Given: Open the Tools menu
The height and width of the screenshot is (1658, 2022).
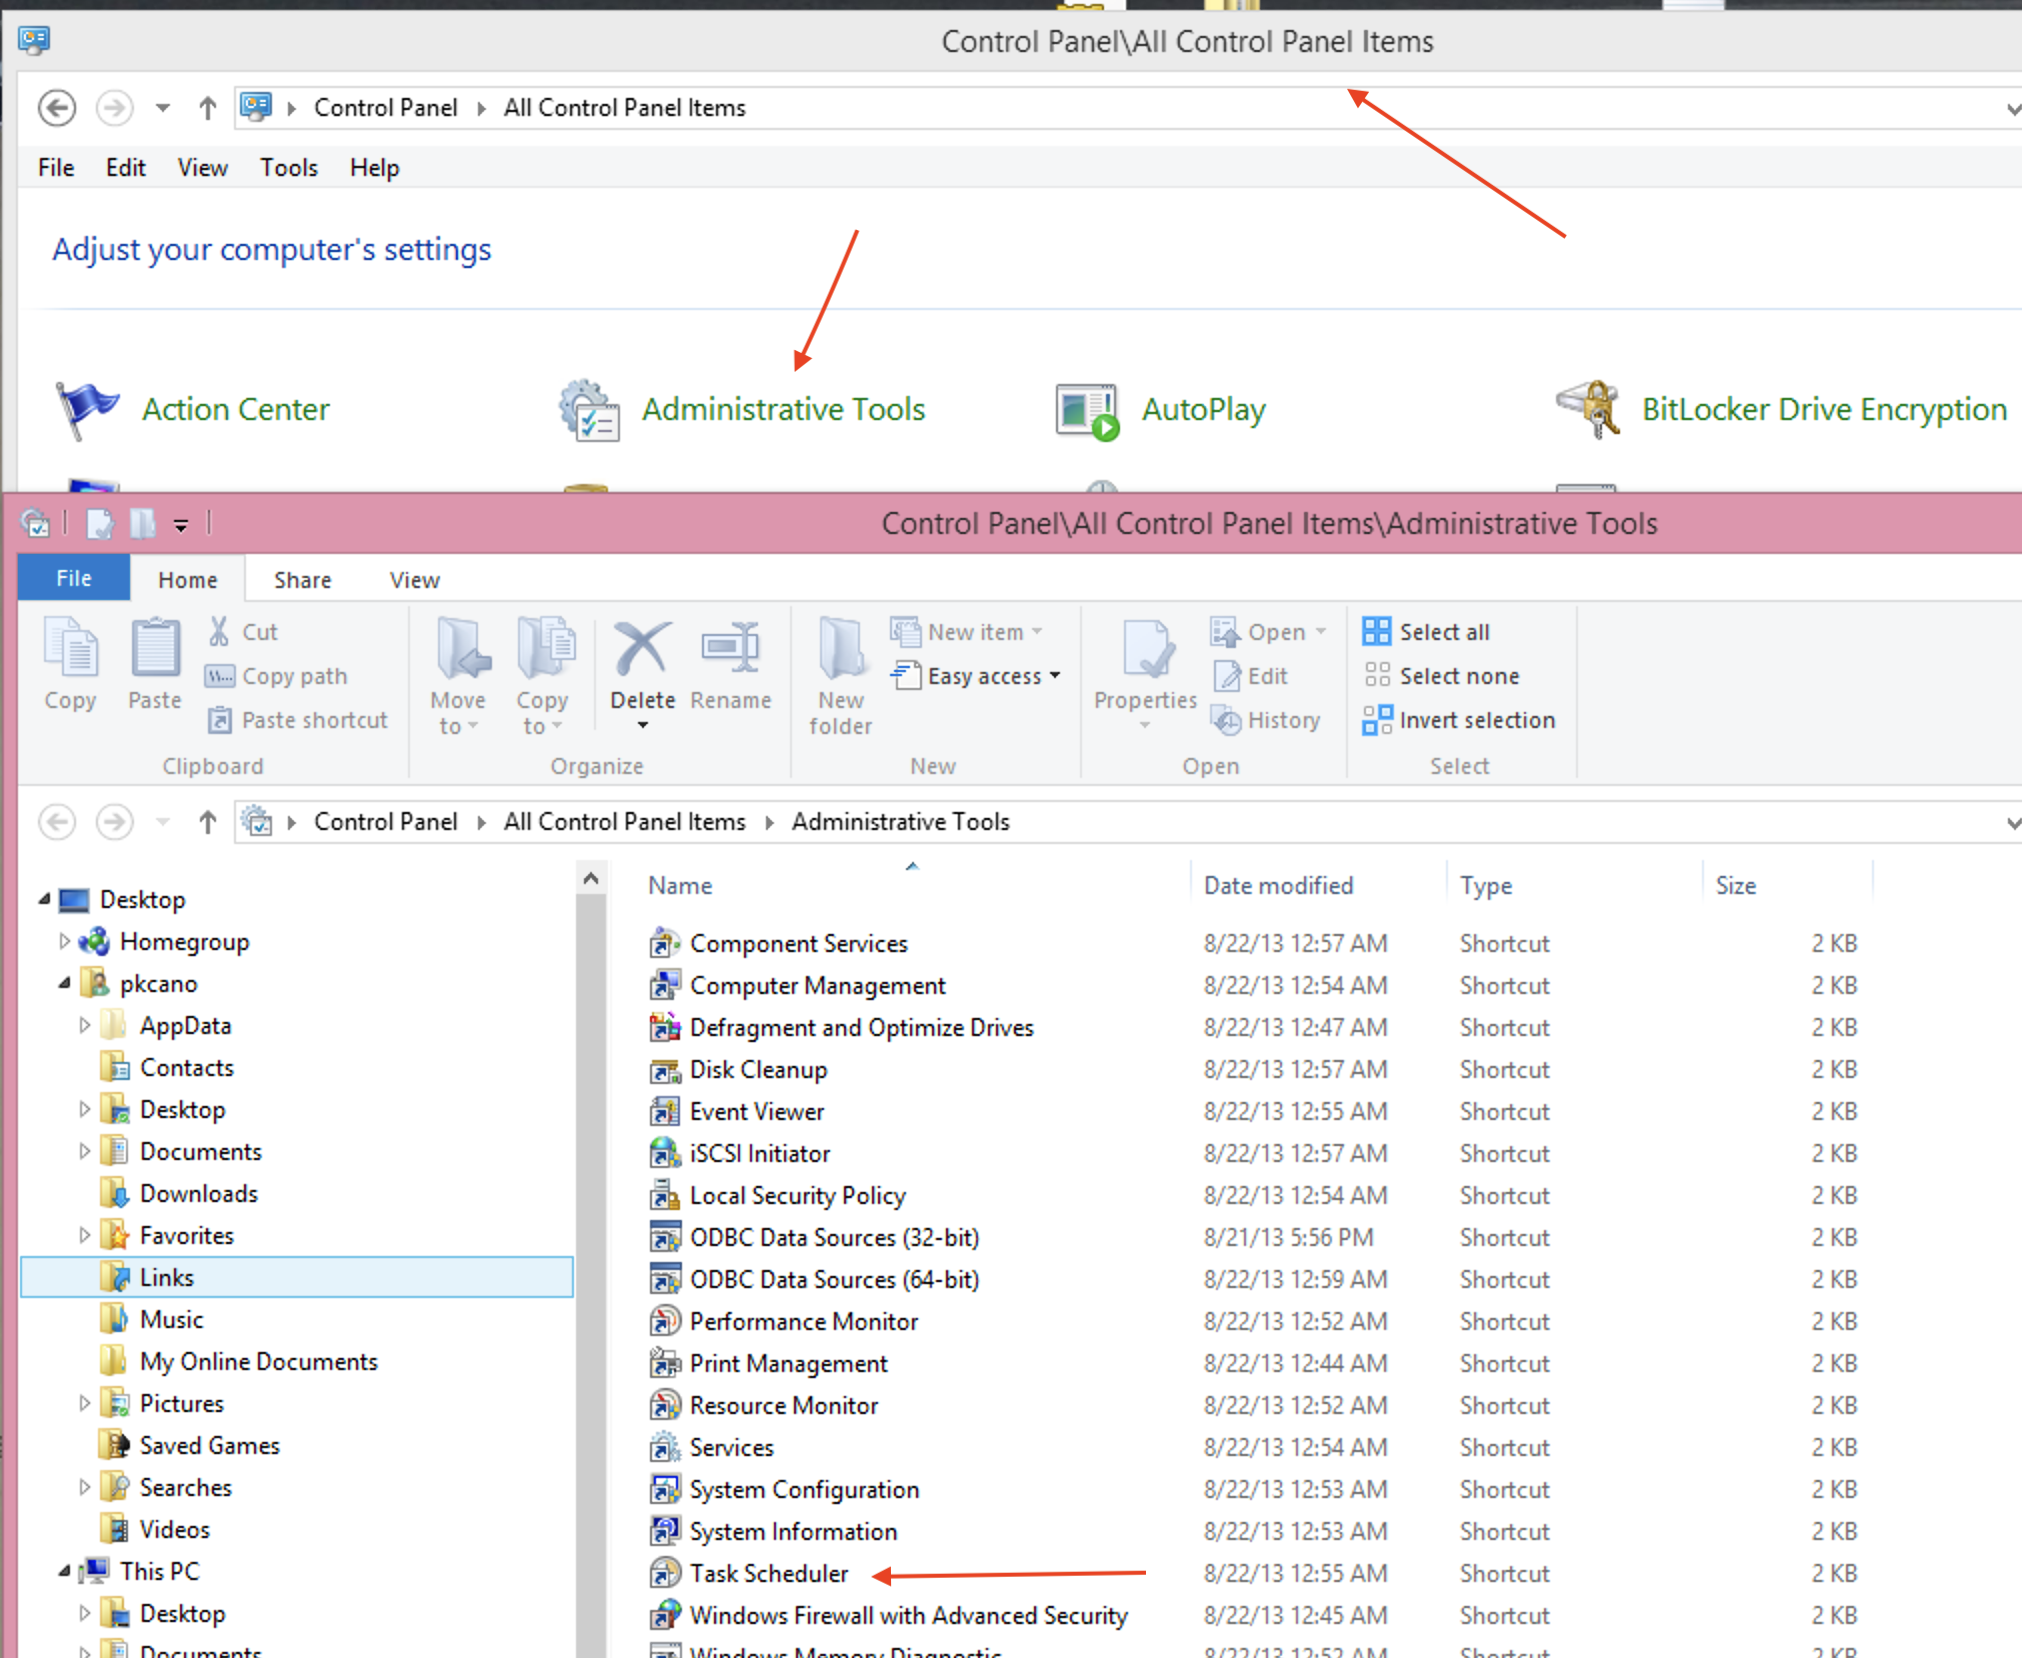Looking at the screenshot, I should [288, 168].
